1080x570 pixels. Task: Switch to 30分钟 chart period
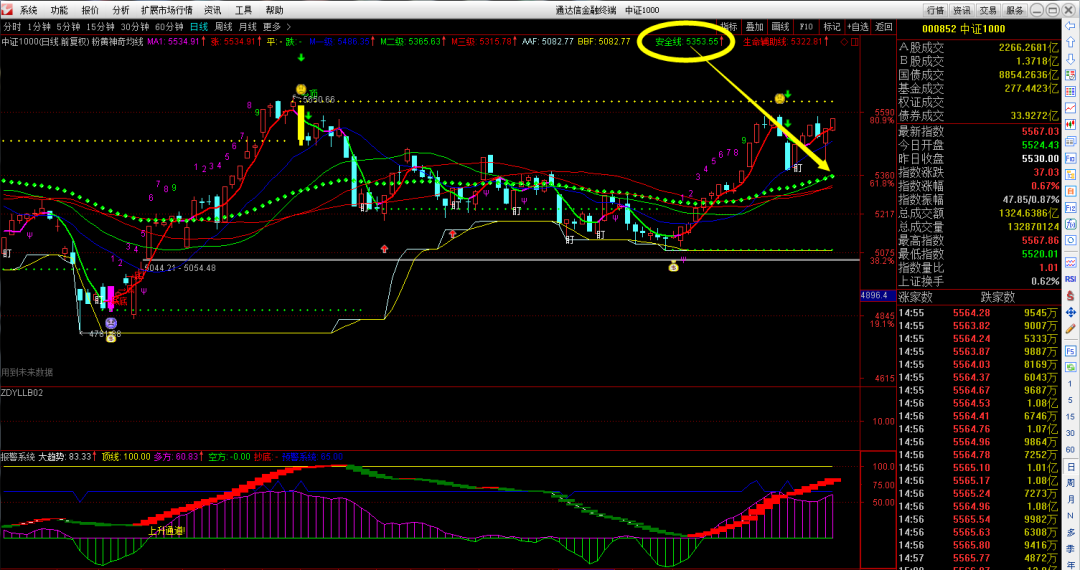tap(135, 27)
